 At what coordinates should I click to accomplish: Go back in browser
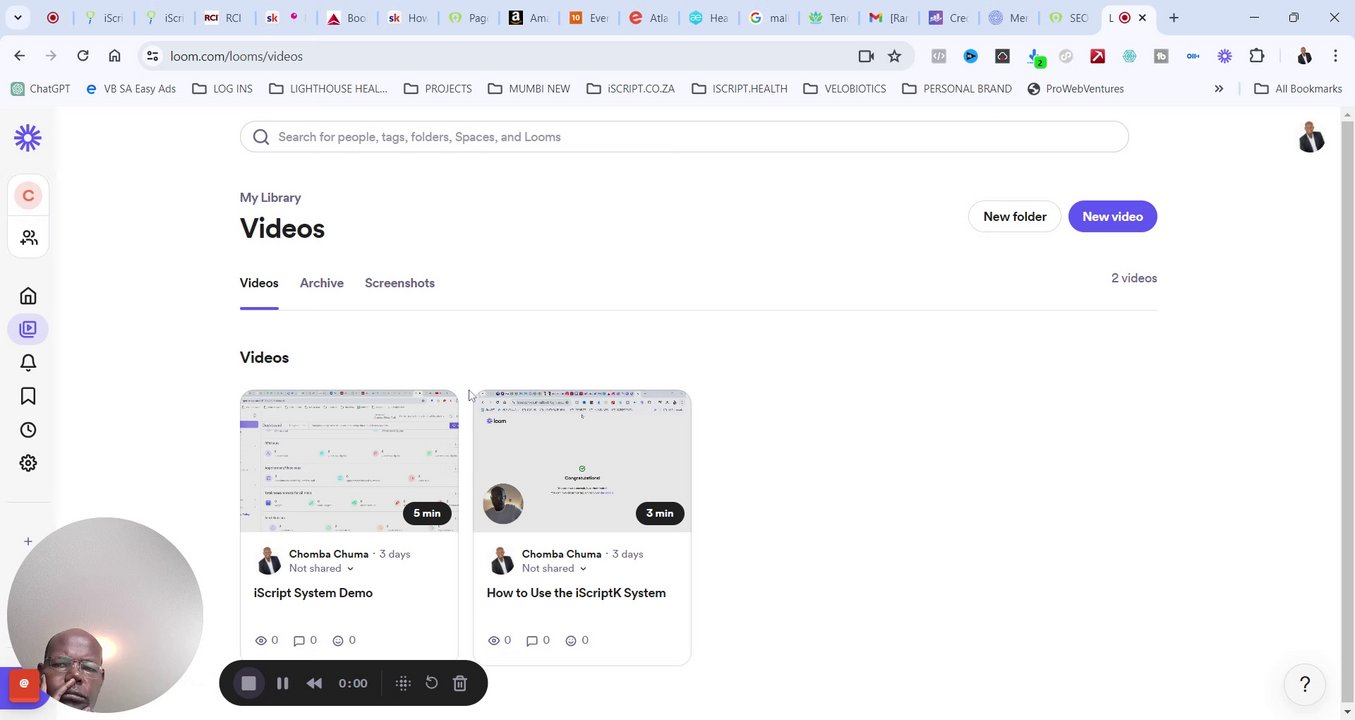[x=20, y=56]
